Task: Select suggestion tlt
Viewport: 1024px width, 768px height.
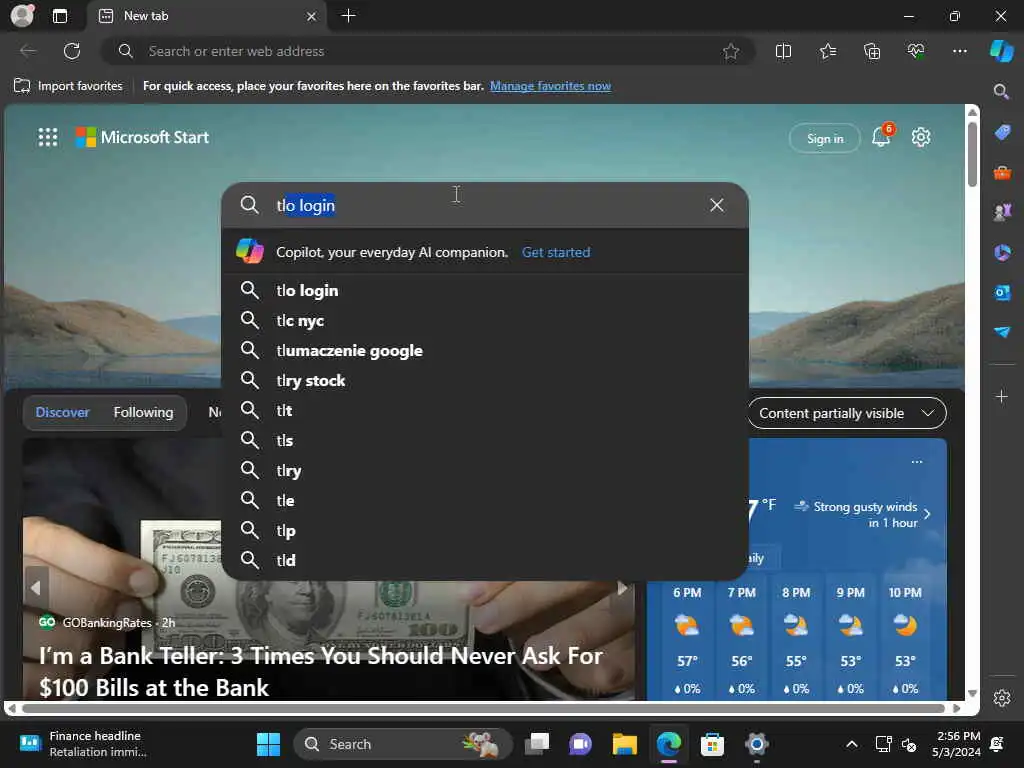Action: click(485, 410)
